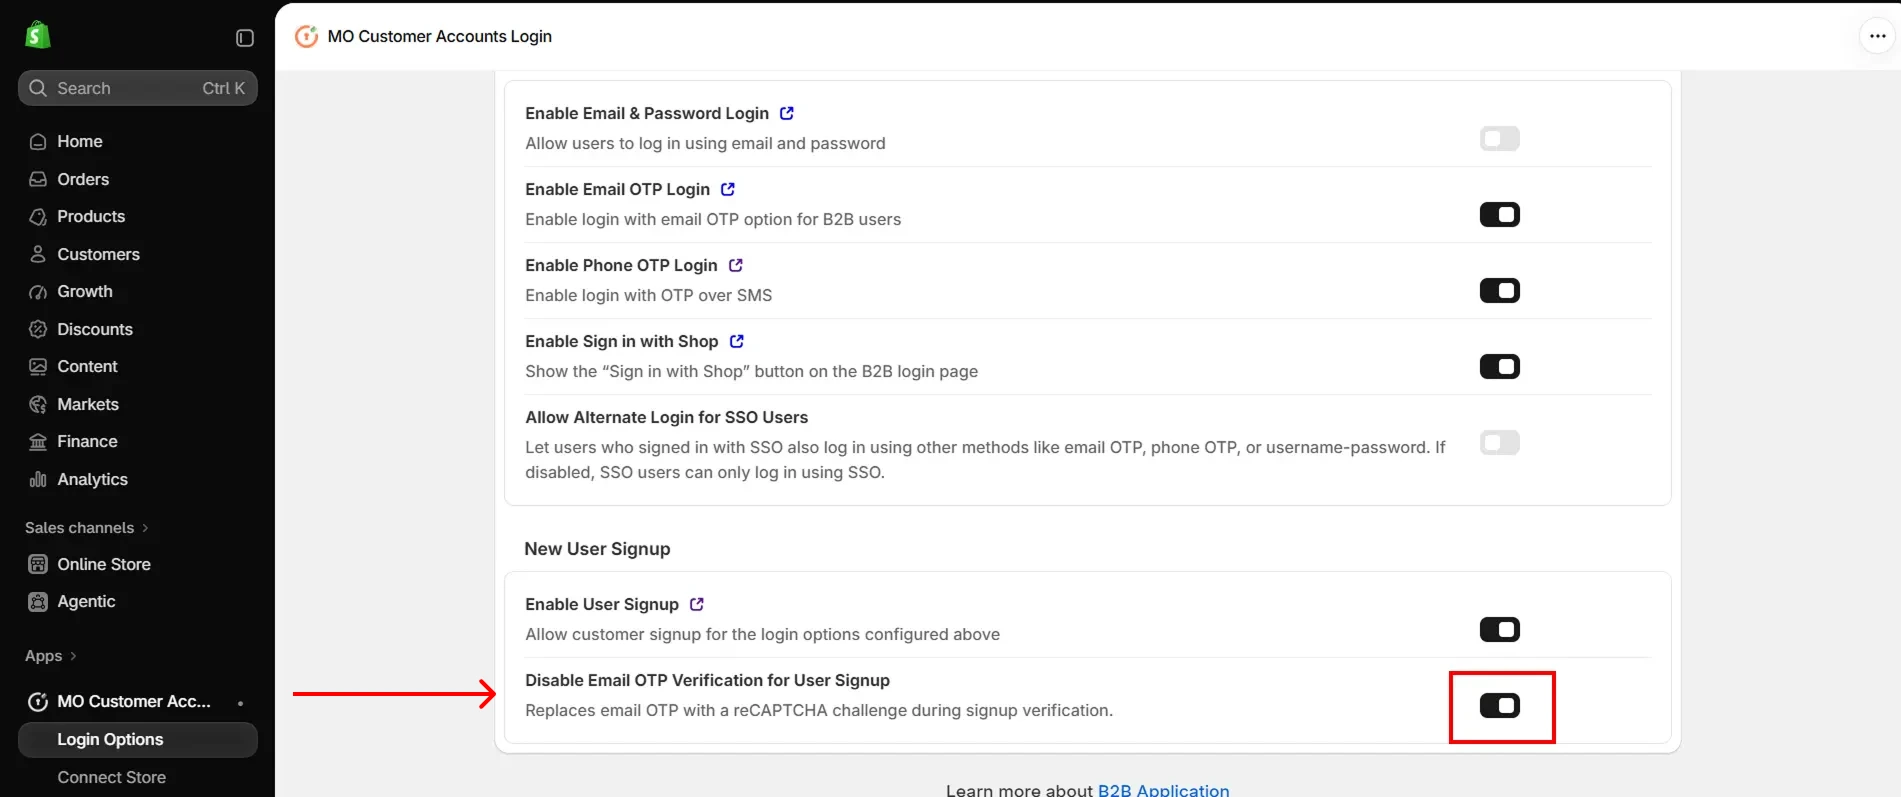Open external link icon for Sign in with Shop

point(737,341)
